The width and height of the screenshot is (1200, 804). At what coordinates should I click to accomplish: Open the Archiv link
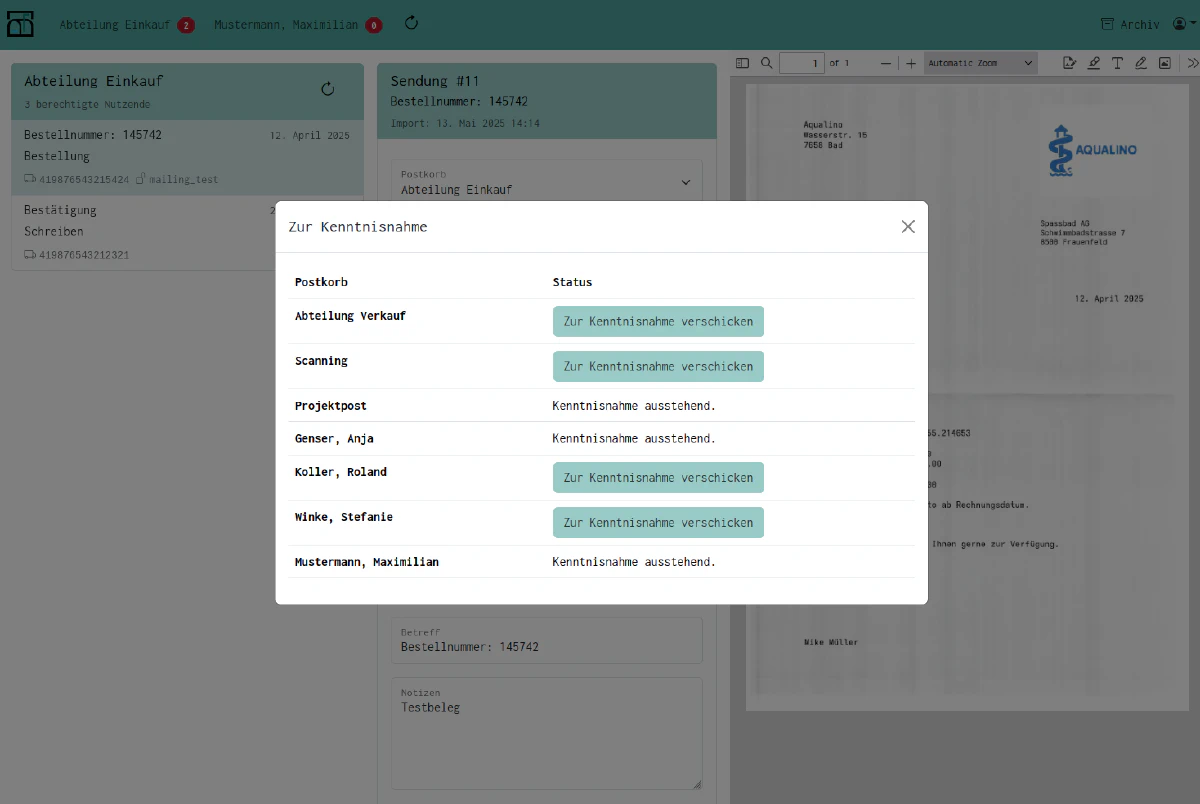coord(1130,24)
